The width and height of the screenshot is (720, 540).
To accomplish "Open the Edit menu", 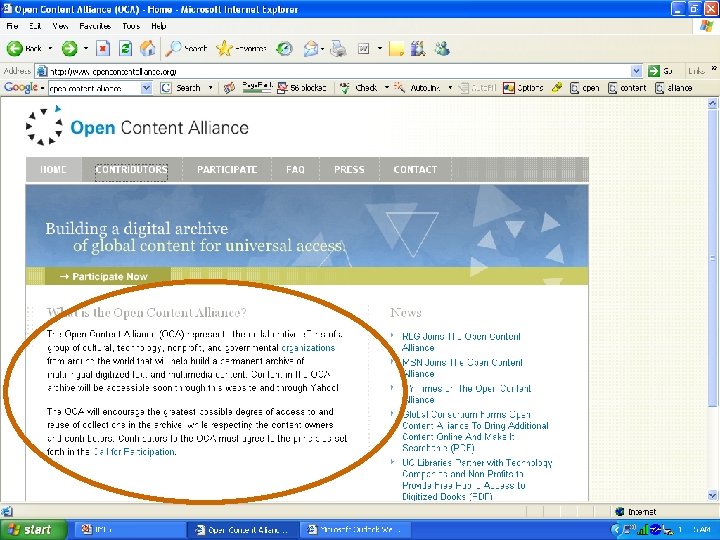I will pos(35,26).
